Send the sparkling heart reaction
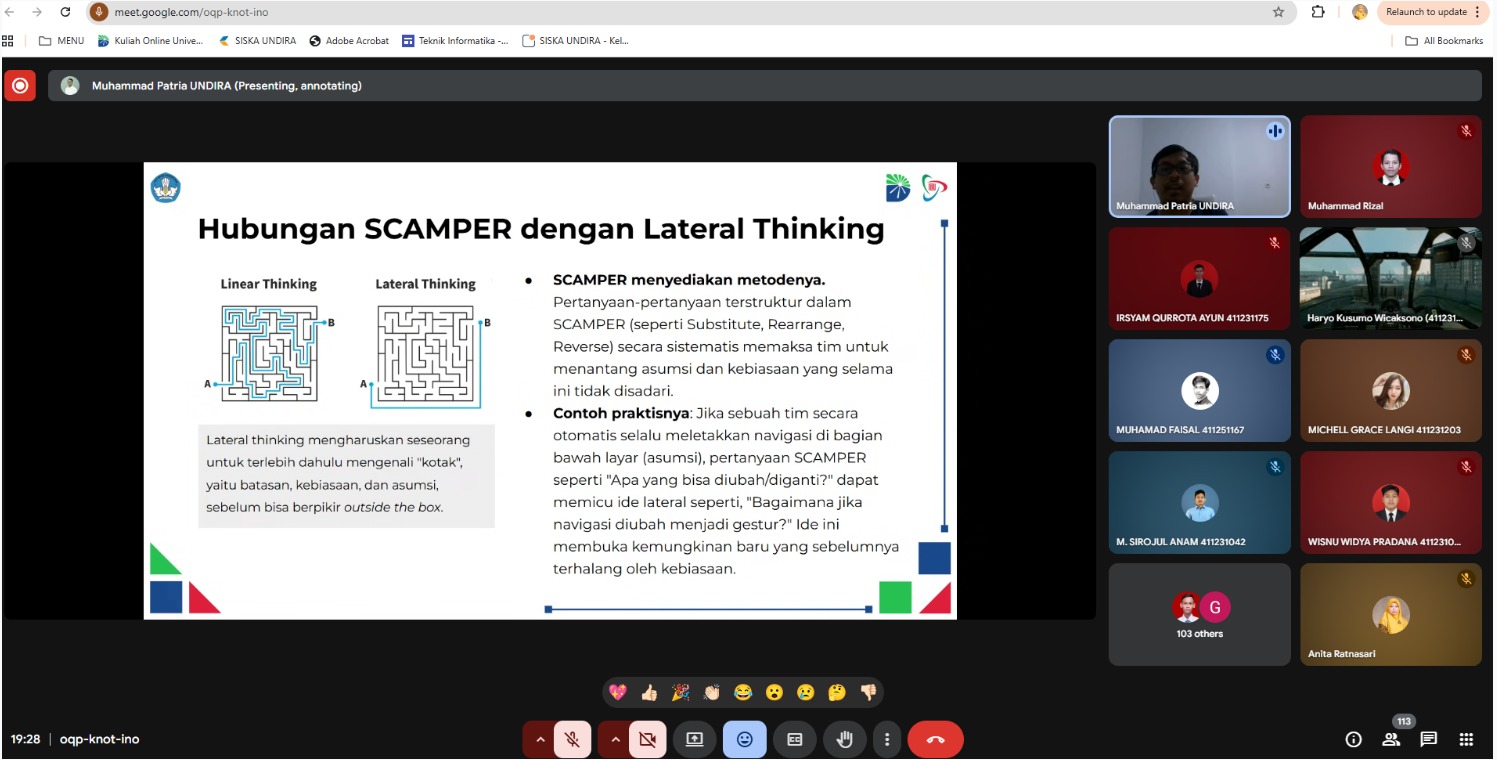1497x760 pixels. click(618, 692)
